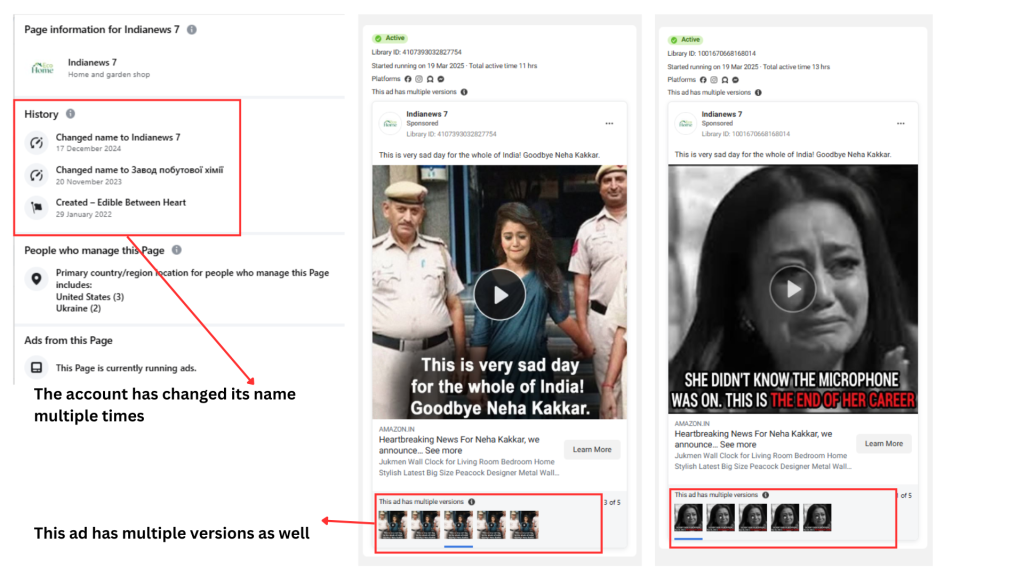
Task: Click the Messenger platform icon in the 11 hrs ad
Action: click(x=441, y=79)
